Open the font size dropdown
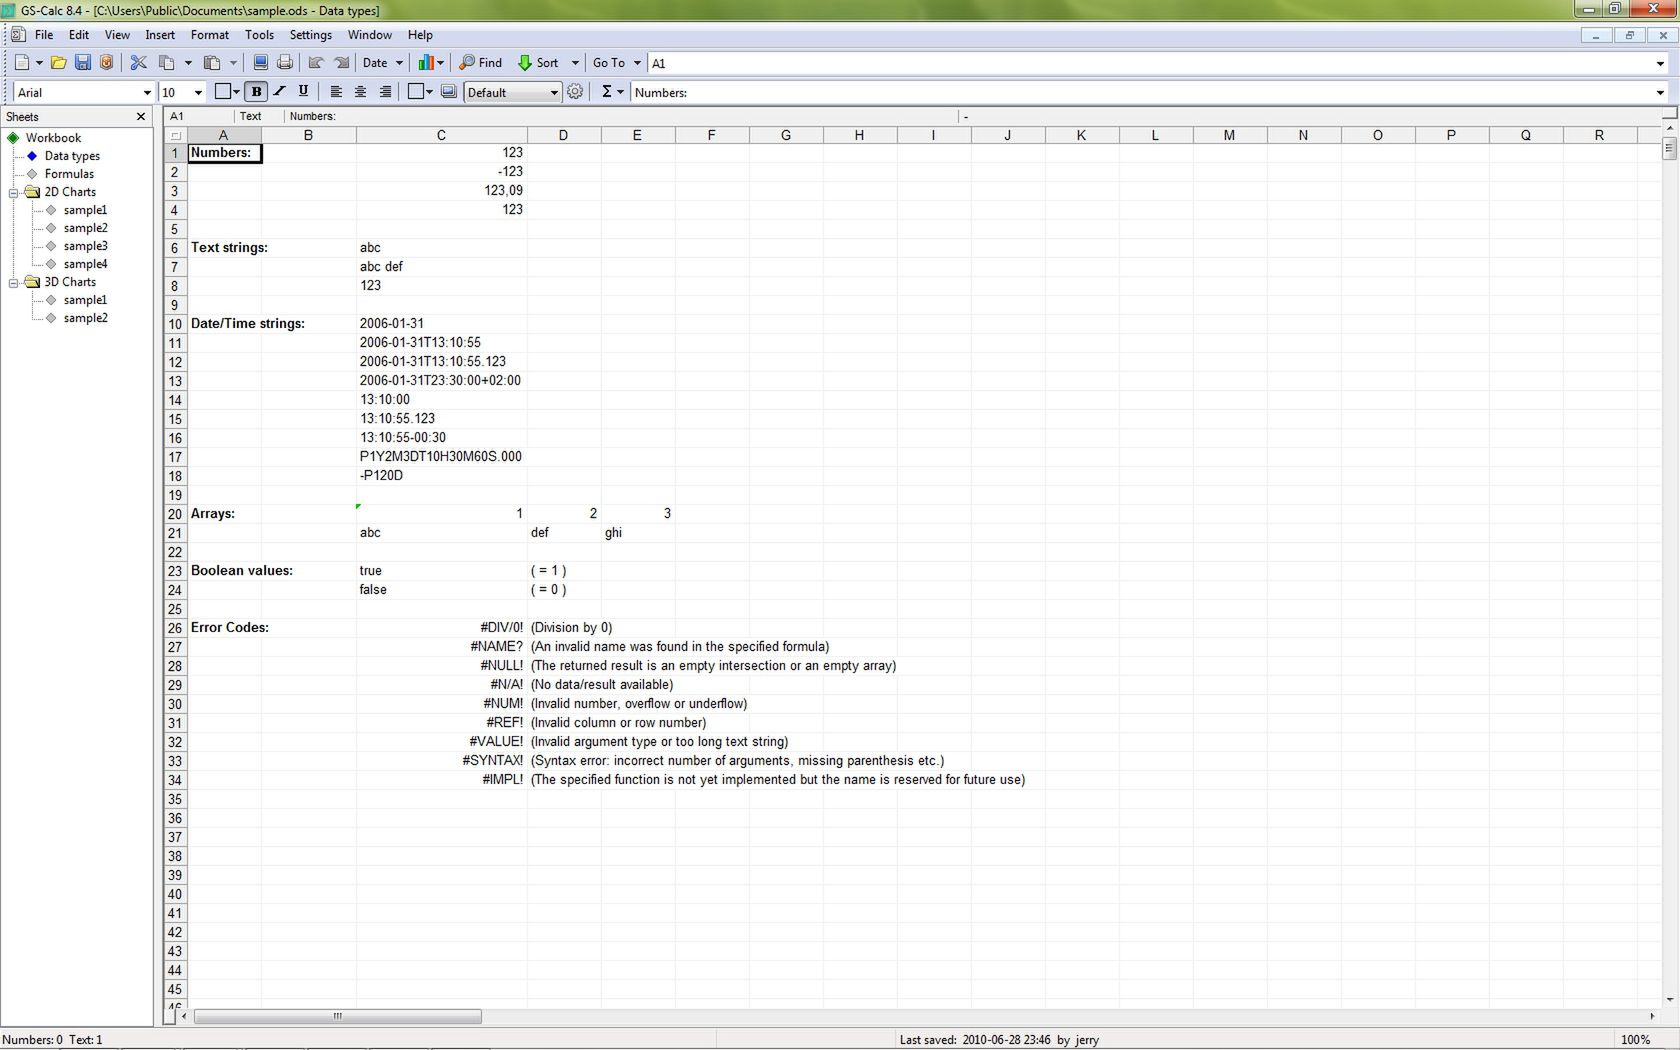The width and height of the screenshot is (1680, 1050). pos(197,92)
